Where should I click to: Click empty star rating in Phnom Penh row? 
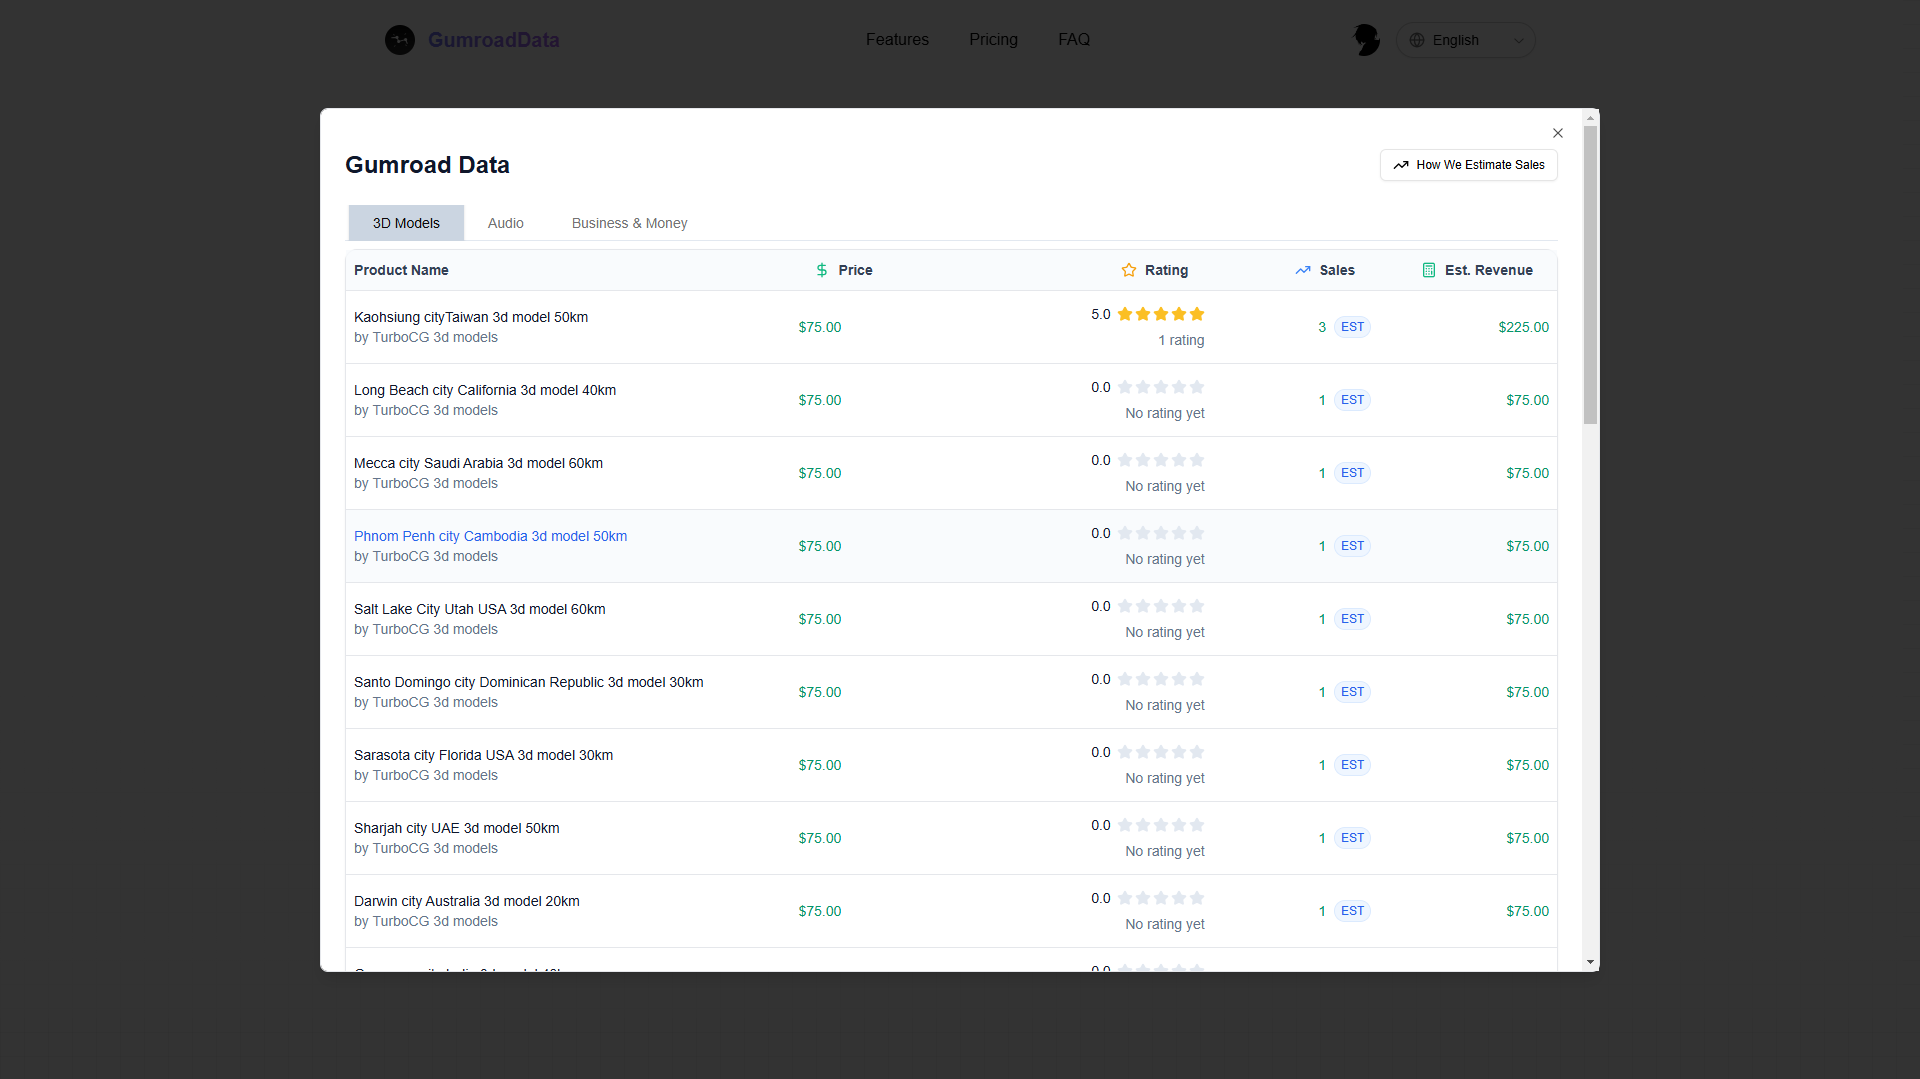pos(1161,533)
